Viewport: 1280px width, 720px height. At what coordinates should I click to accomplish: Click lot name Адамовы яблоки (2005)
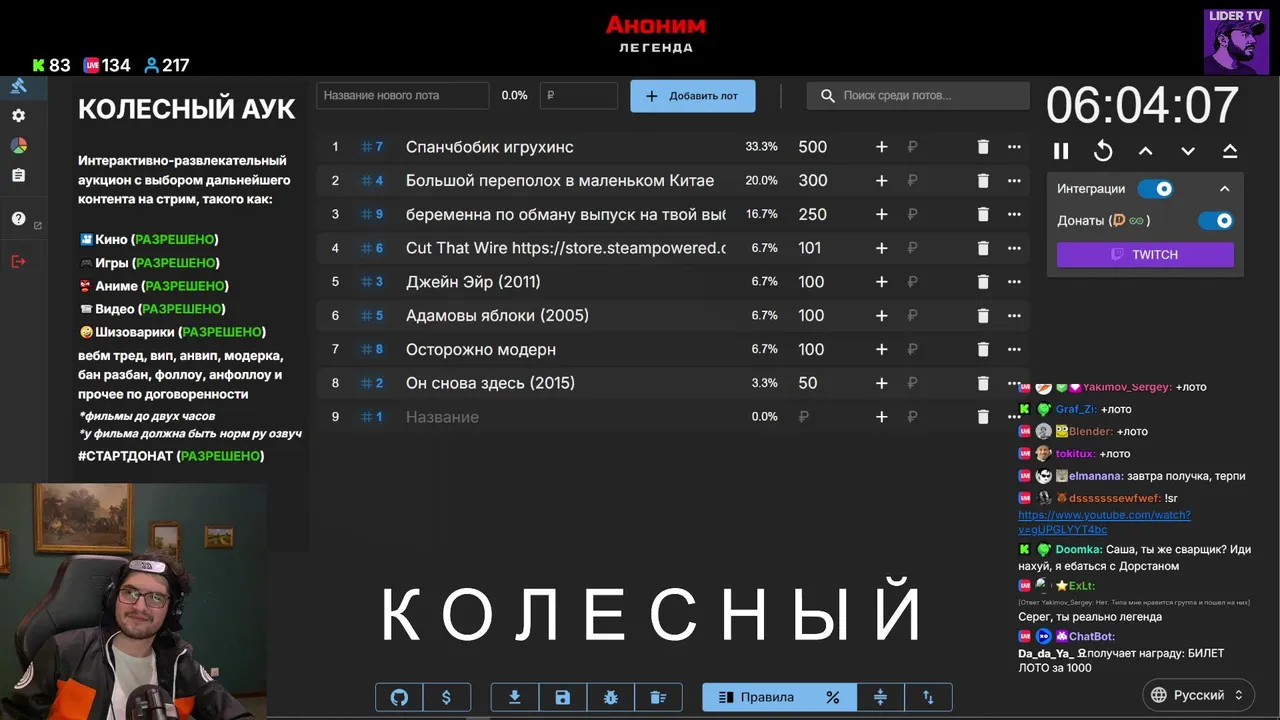coord(497,316)
